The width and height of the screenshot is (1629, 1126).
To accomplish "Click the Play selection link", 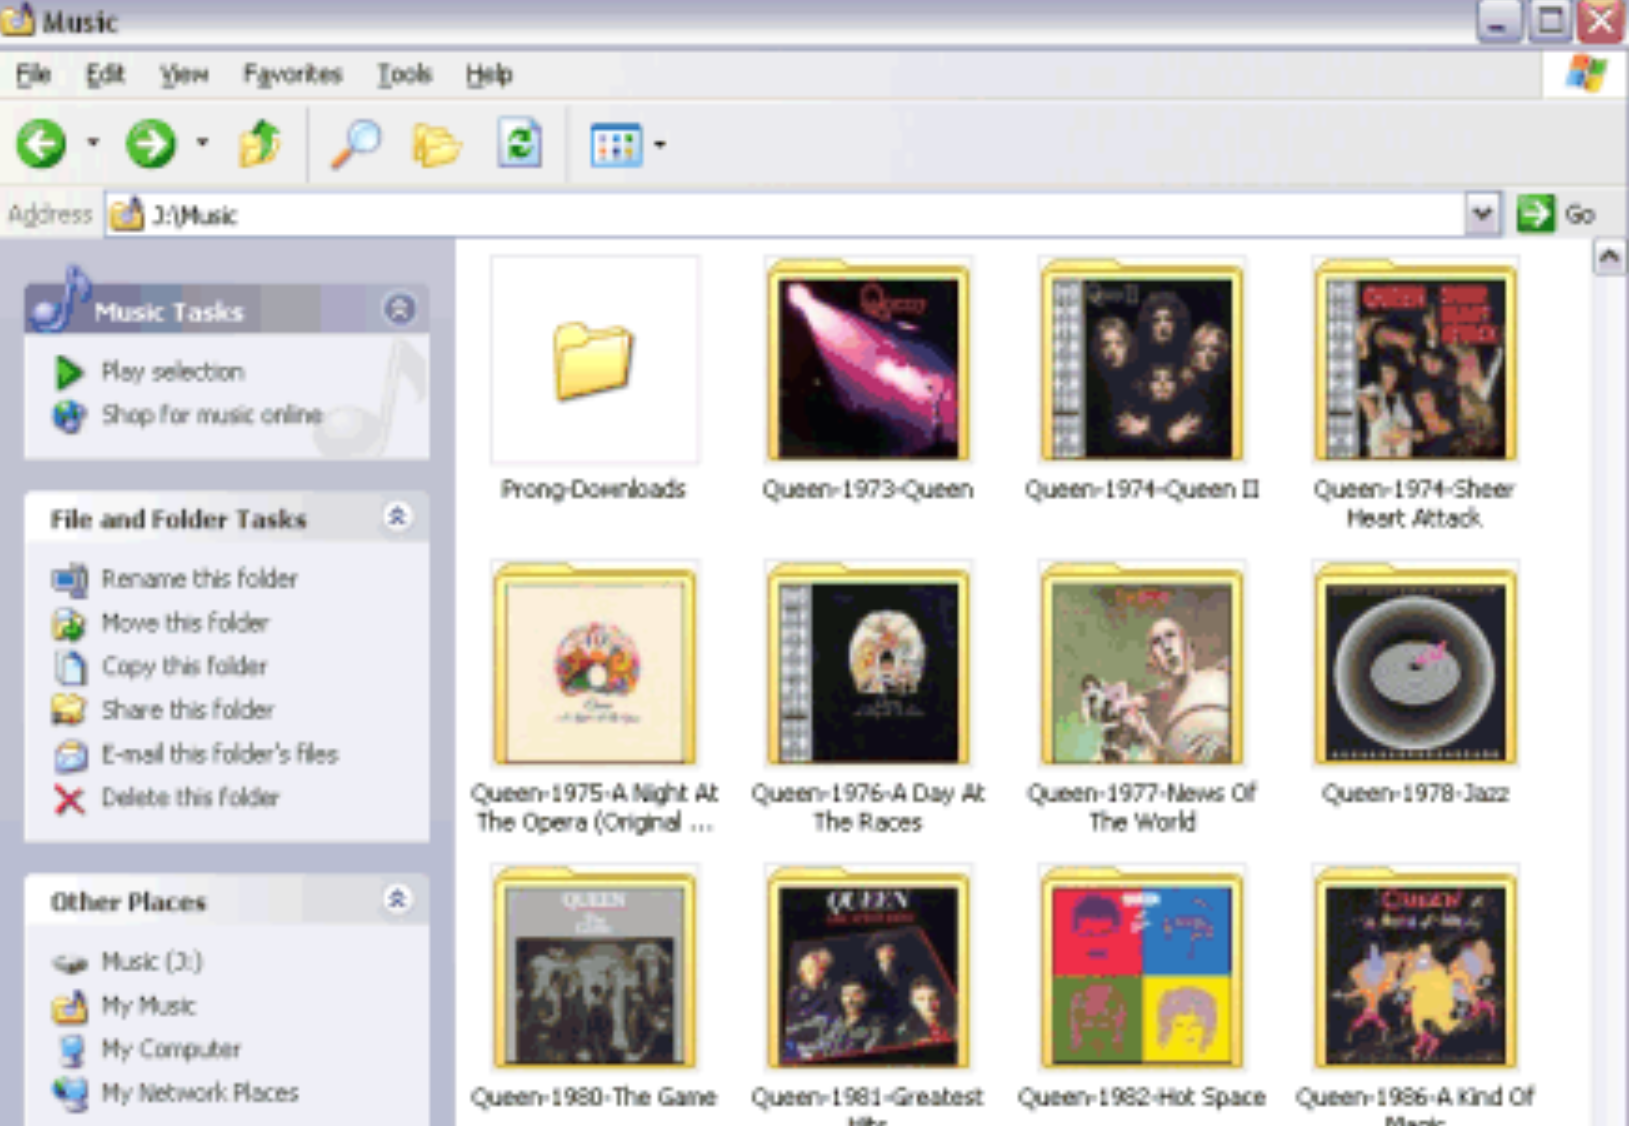I will coord(173,372).
